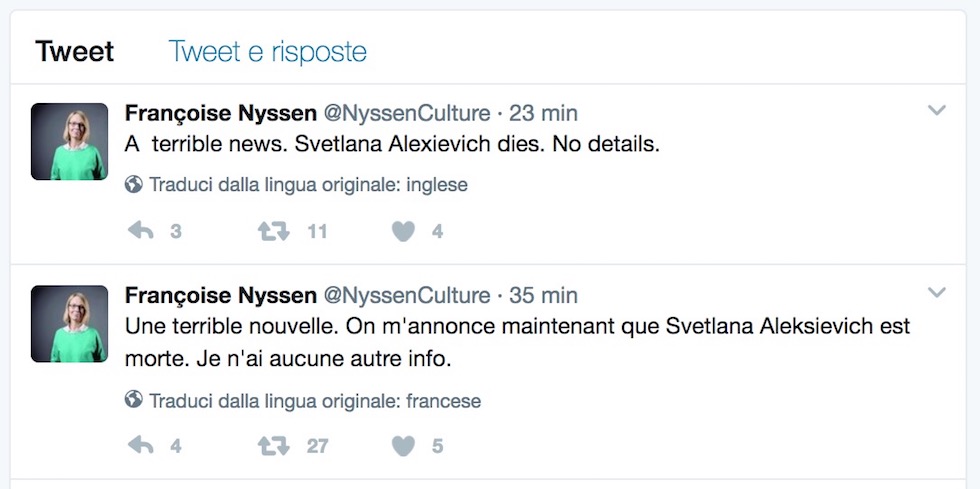Retweet the French 'terrible nouvelle' tweet
This screenshot has width=980, height=489.
273,446
